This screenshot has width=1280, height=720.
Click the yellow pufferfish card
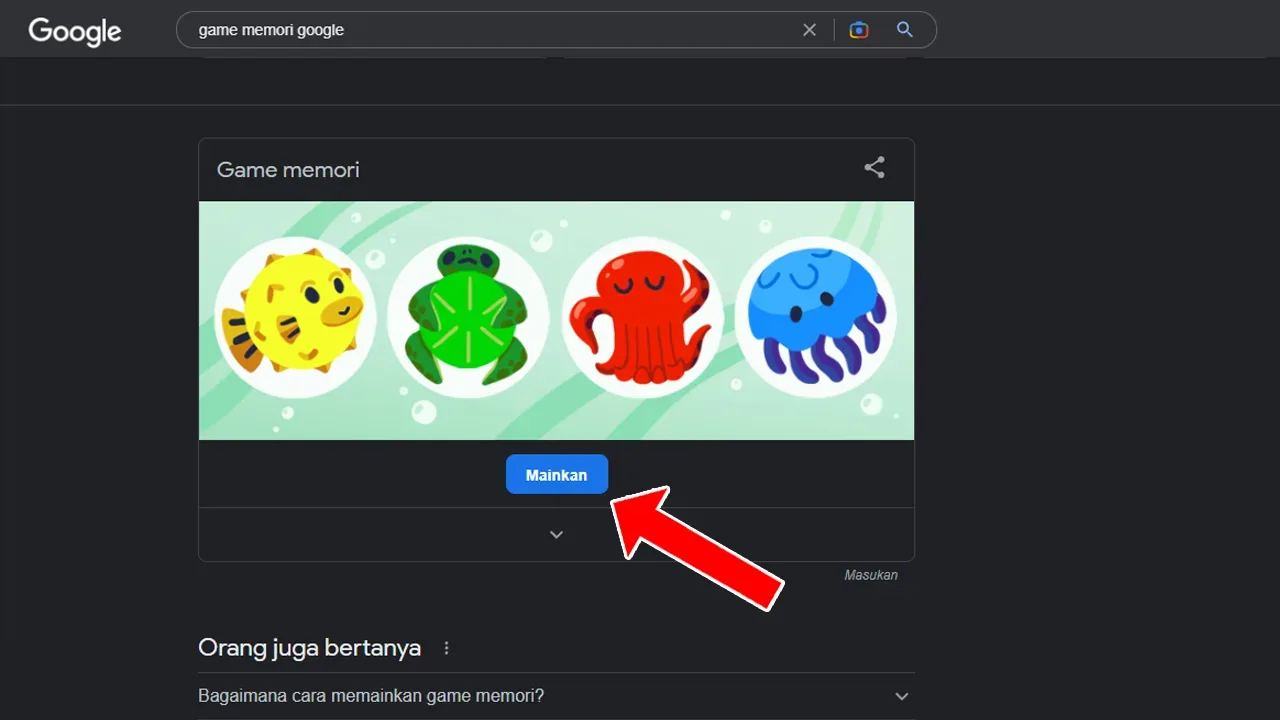(x=295, y=318)
